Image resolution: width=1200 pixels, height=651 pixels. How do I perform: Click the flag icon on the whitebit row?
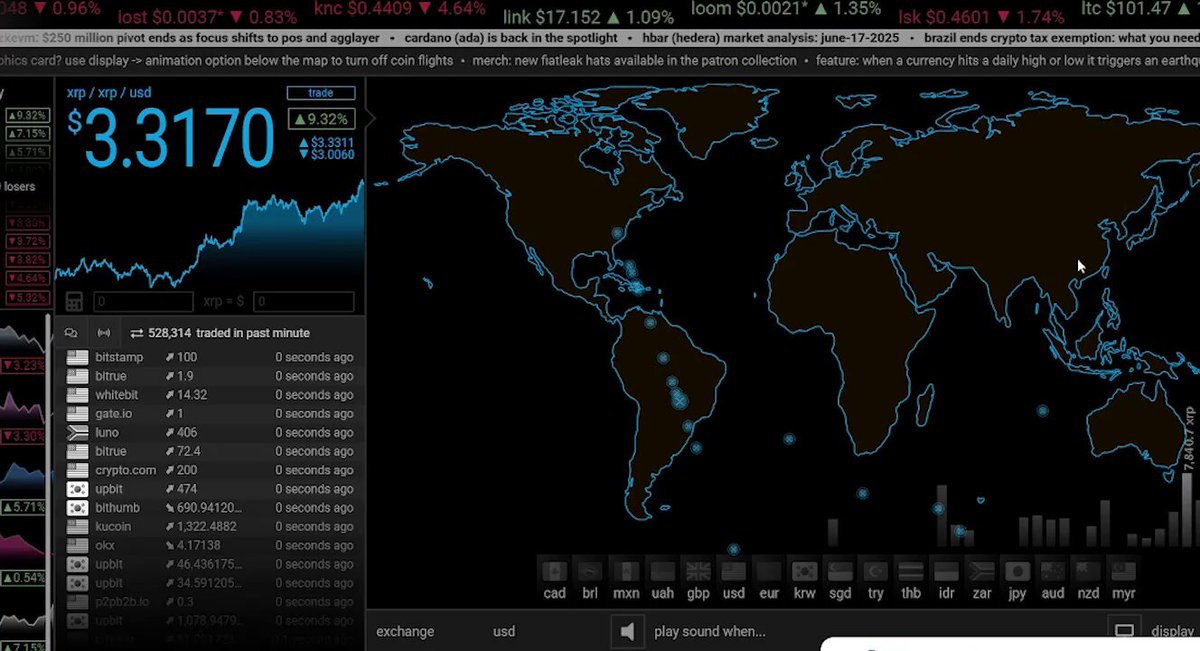click(x=77, y=395)
